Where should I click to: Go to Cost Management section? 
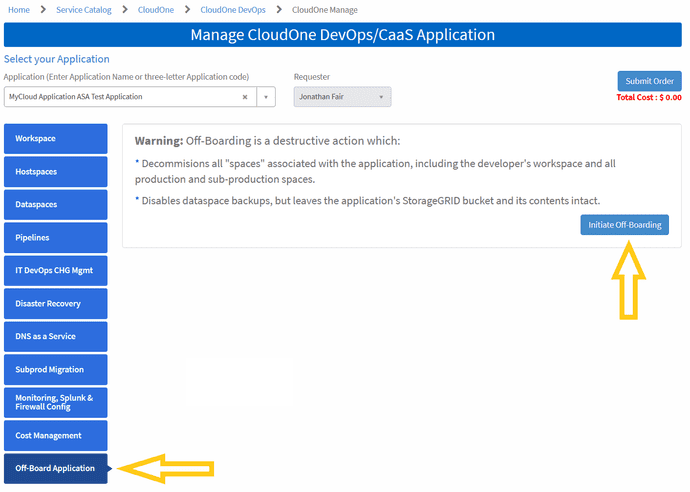(x=55, y=436)
